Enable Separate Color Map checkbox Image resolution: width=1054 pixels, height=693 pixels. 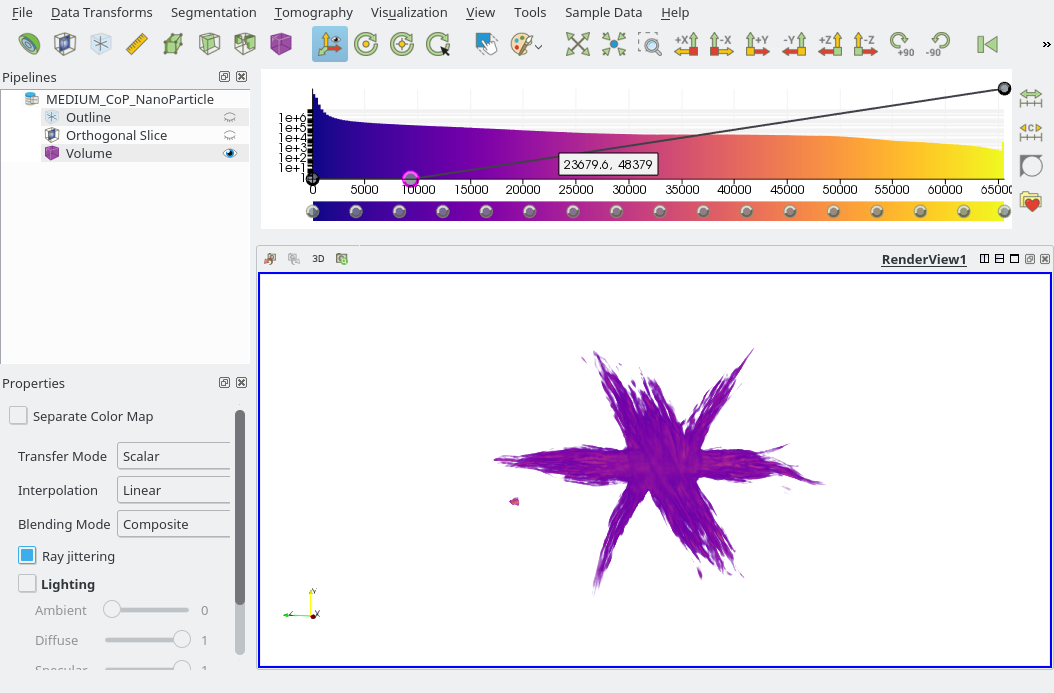[18, 415]
